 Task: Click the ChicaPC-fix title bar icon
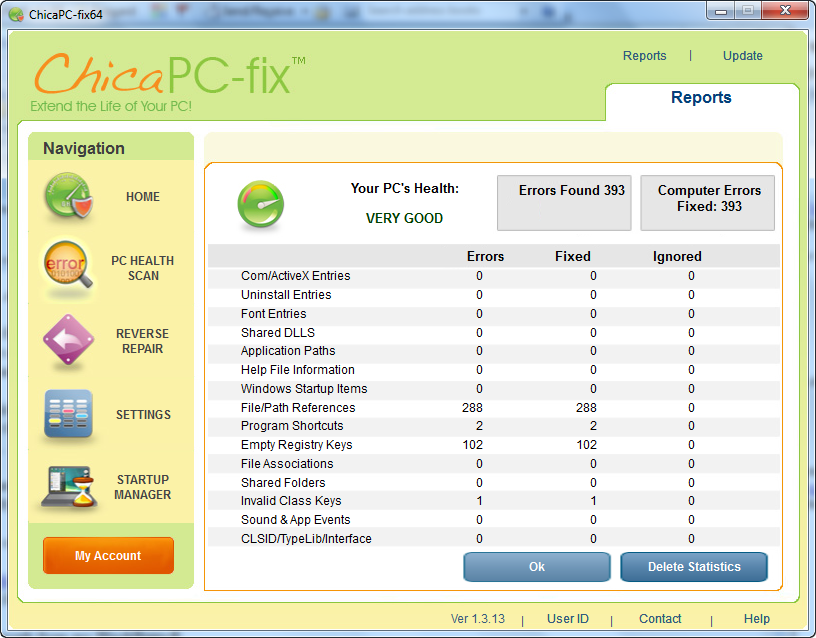(x=15, y=14)
